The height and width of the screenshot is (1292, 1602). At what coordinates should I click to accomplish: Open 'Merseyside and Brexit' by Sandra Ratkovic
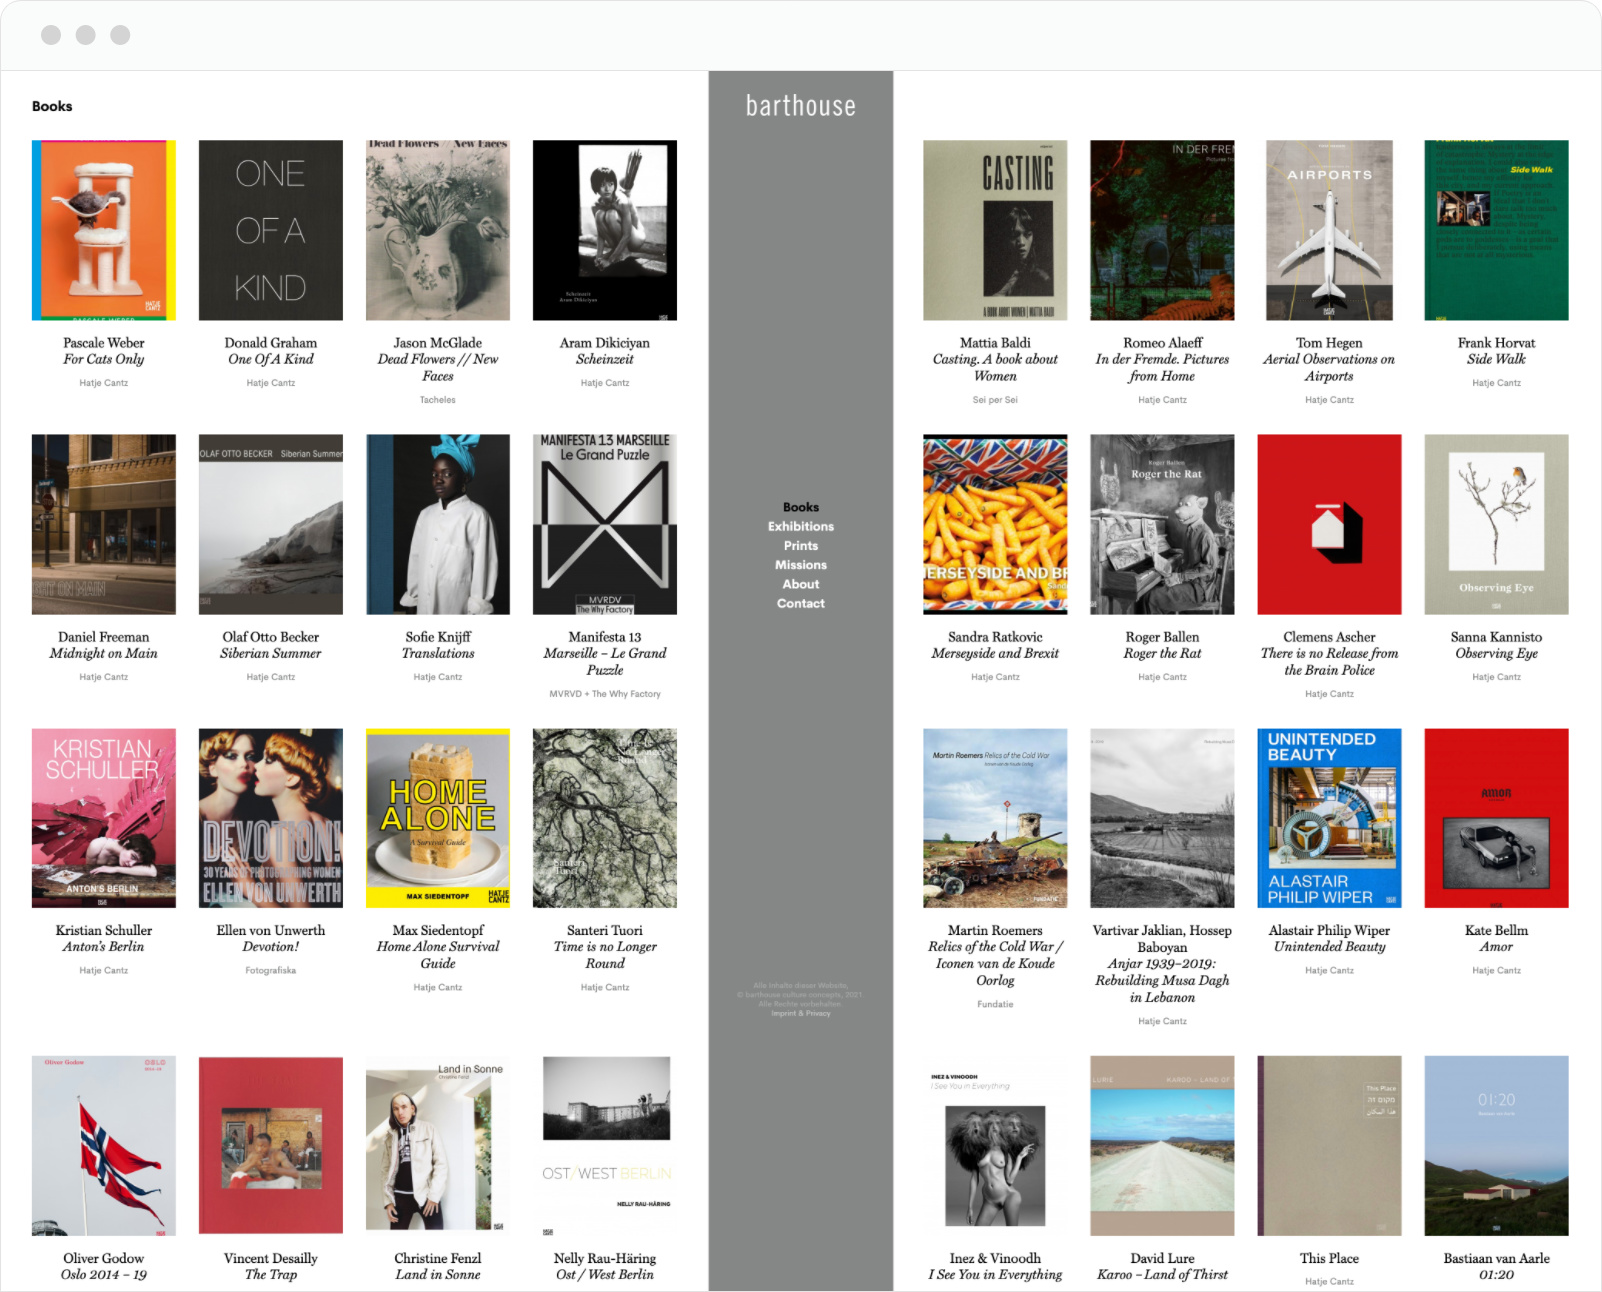[995, 523]
